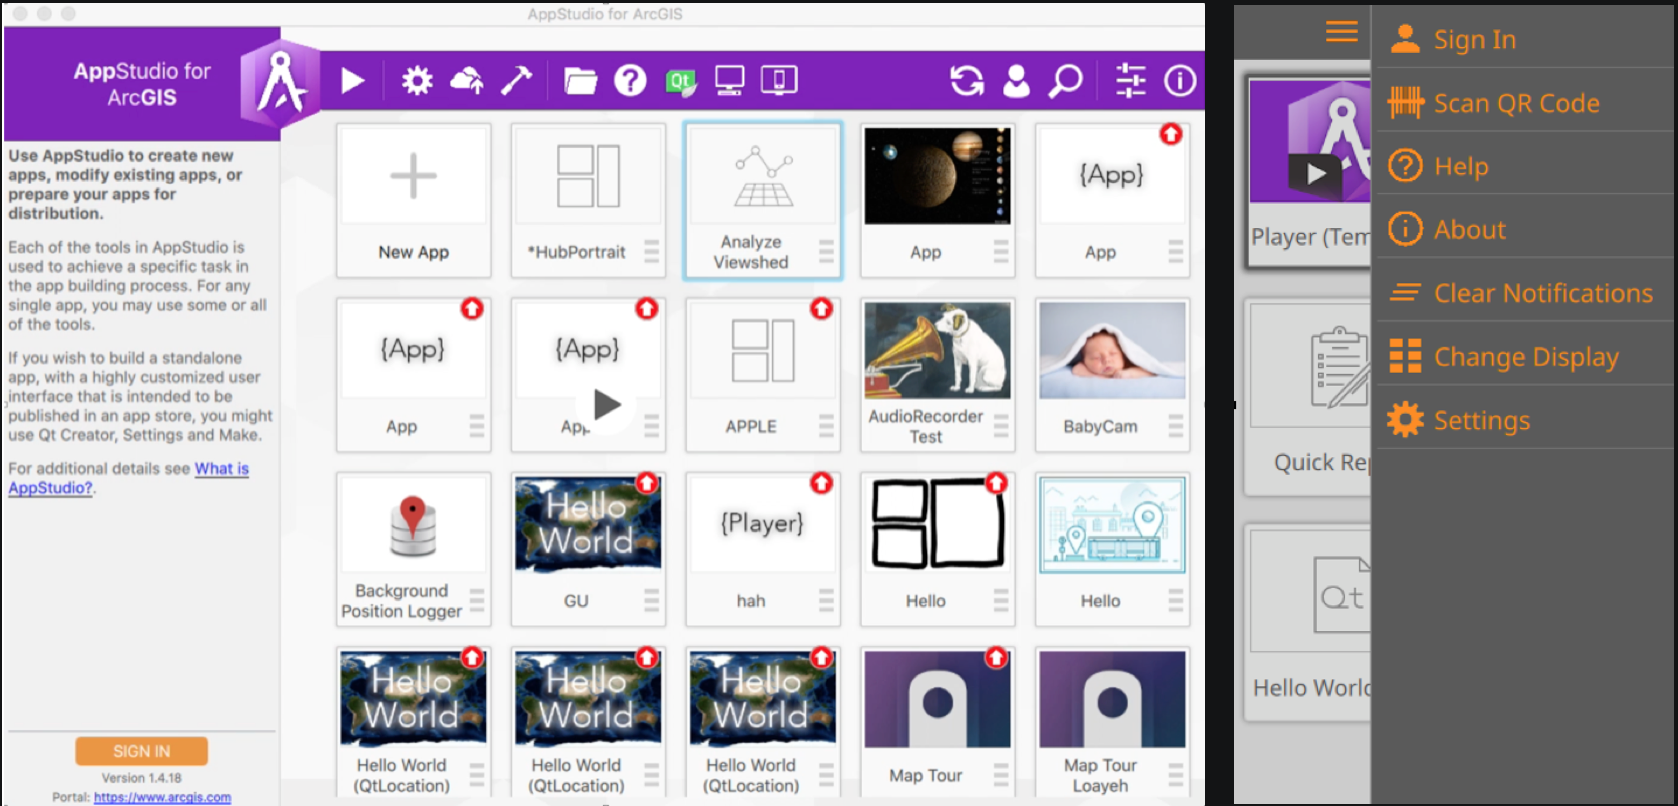Open the Hello World card in the Player window
Screen dimensions: 1678x806
tap(1308, 623)
